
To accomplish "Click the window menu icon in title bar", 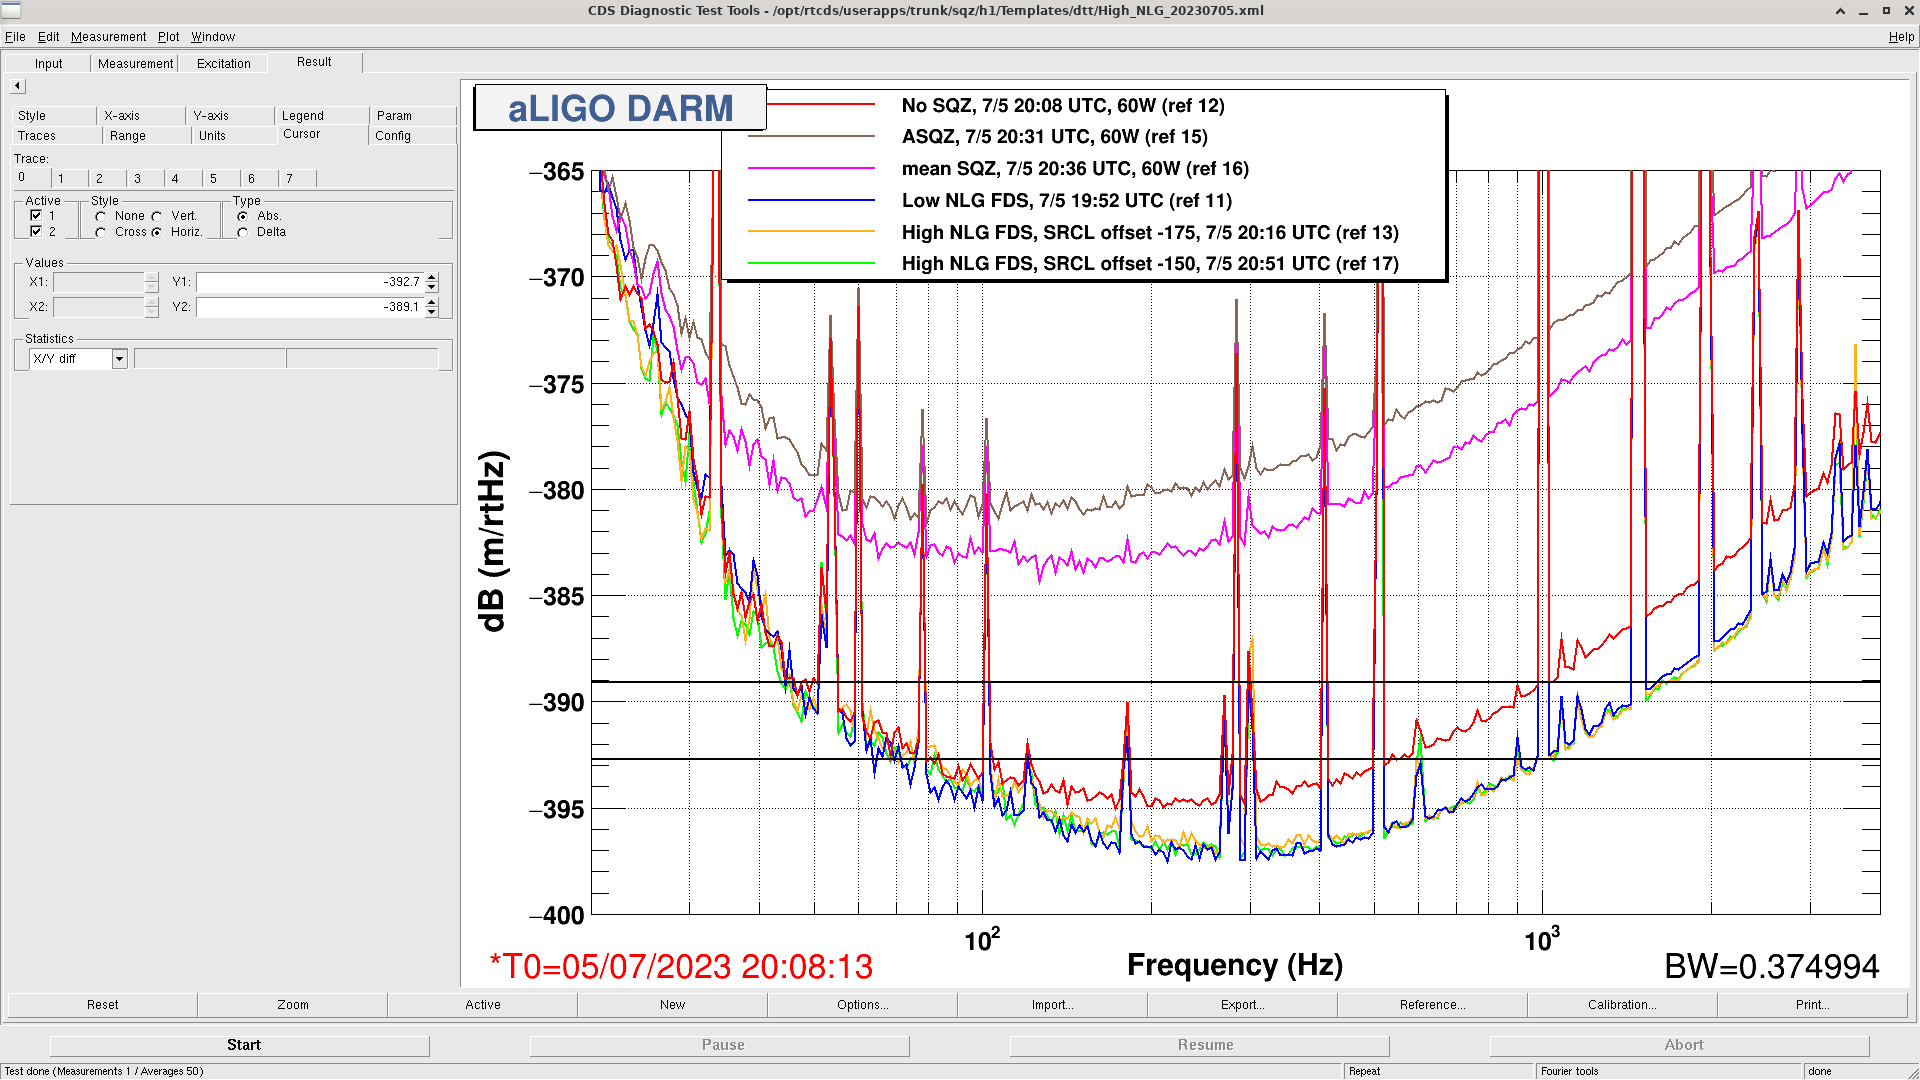I will click(12, 10).
